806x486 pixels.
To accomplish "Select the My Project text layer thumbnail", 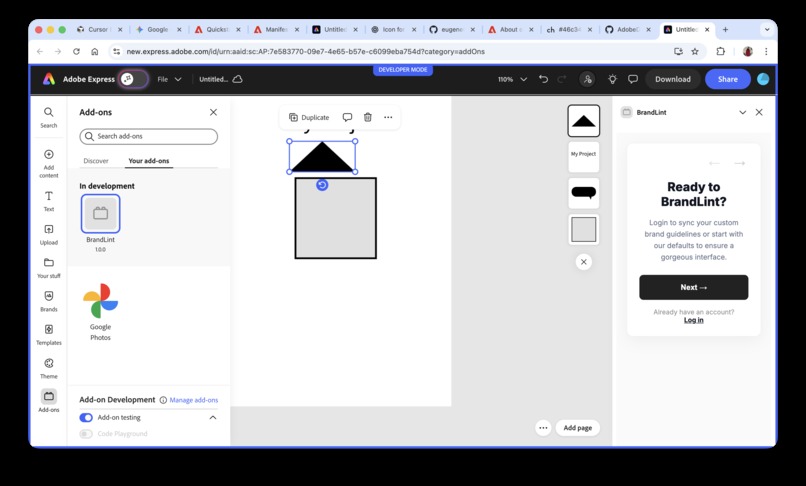I will [x=583, y=156].
